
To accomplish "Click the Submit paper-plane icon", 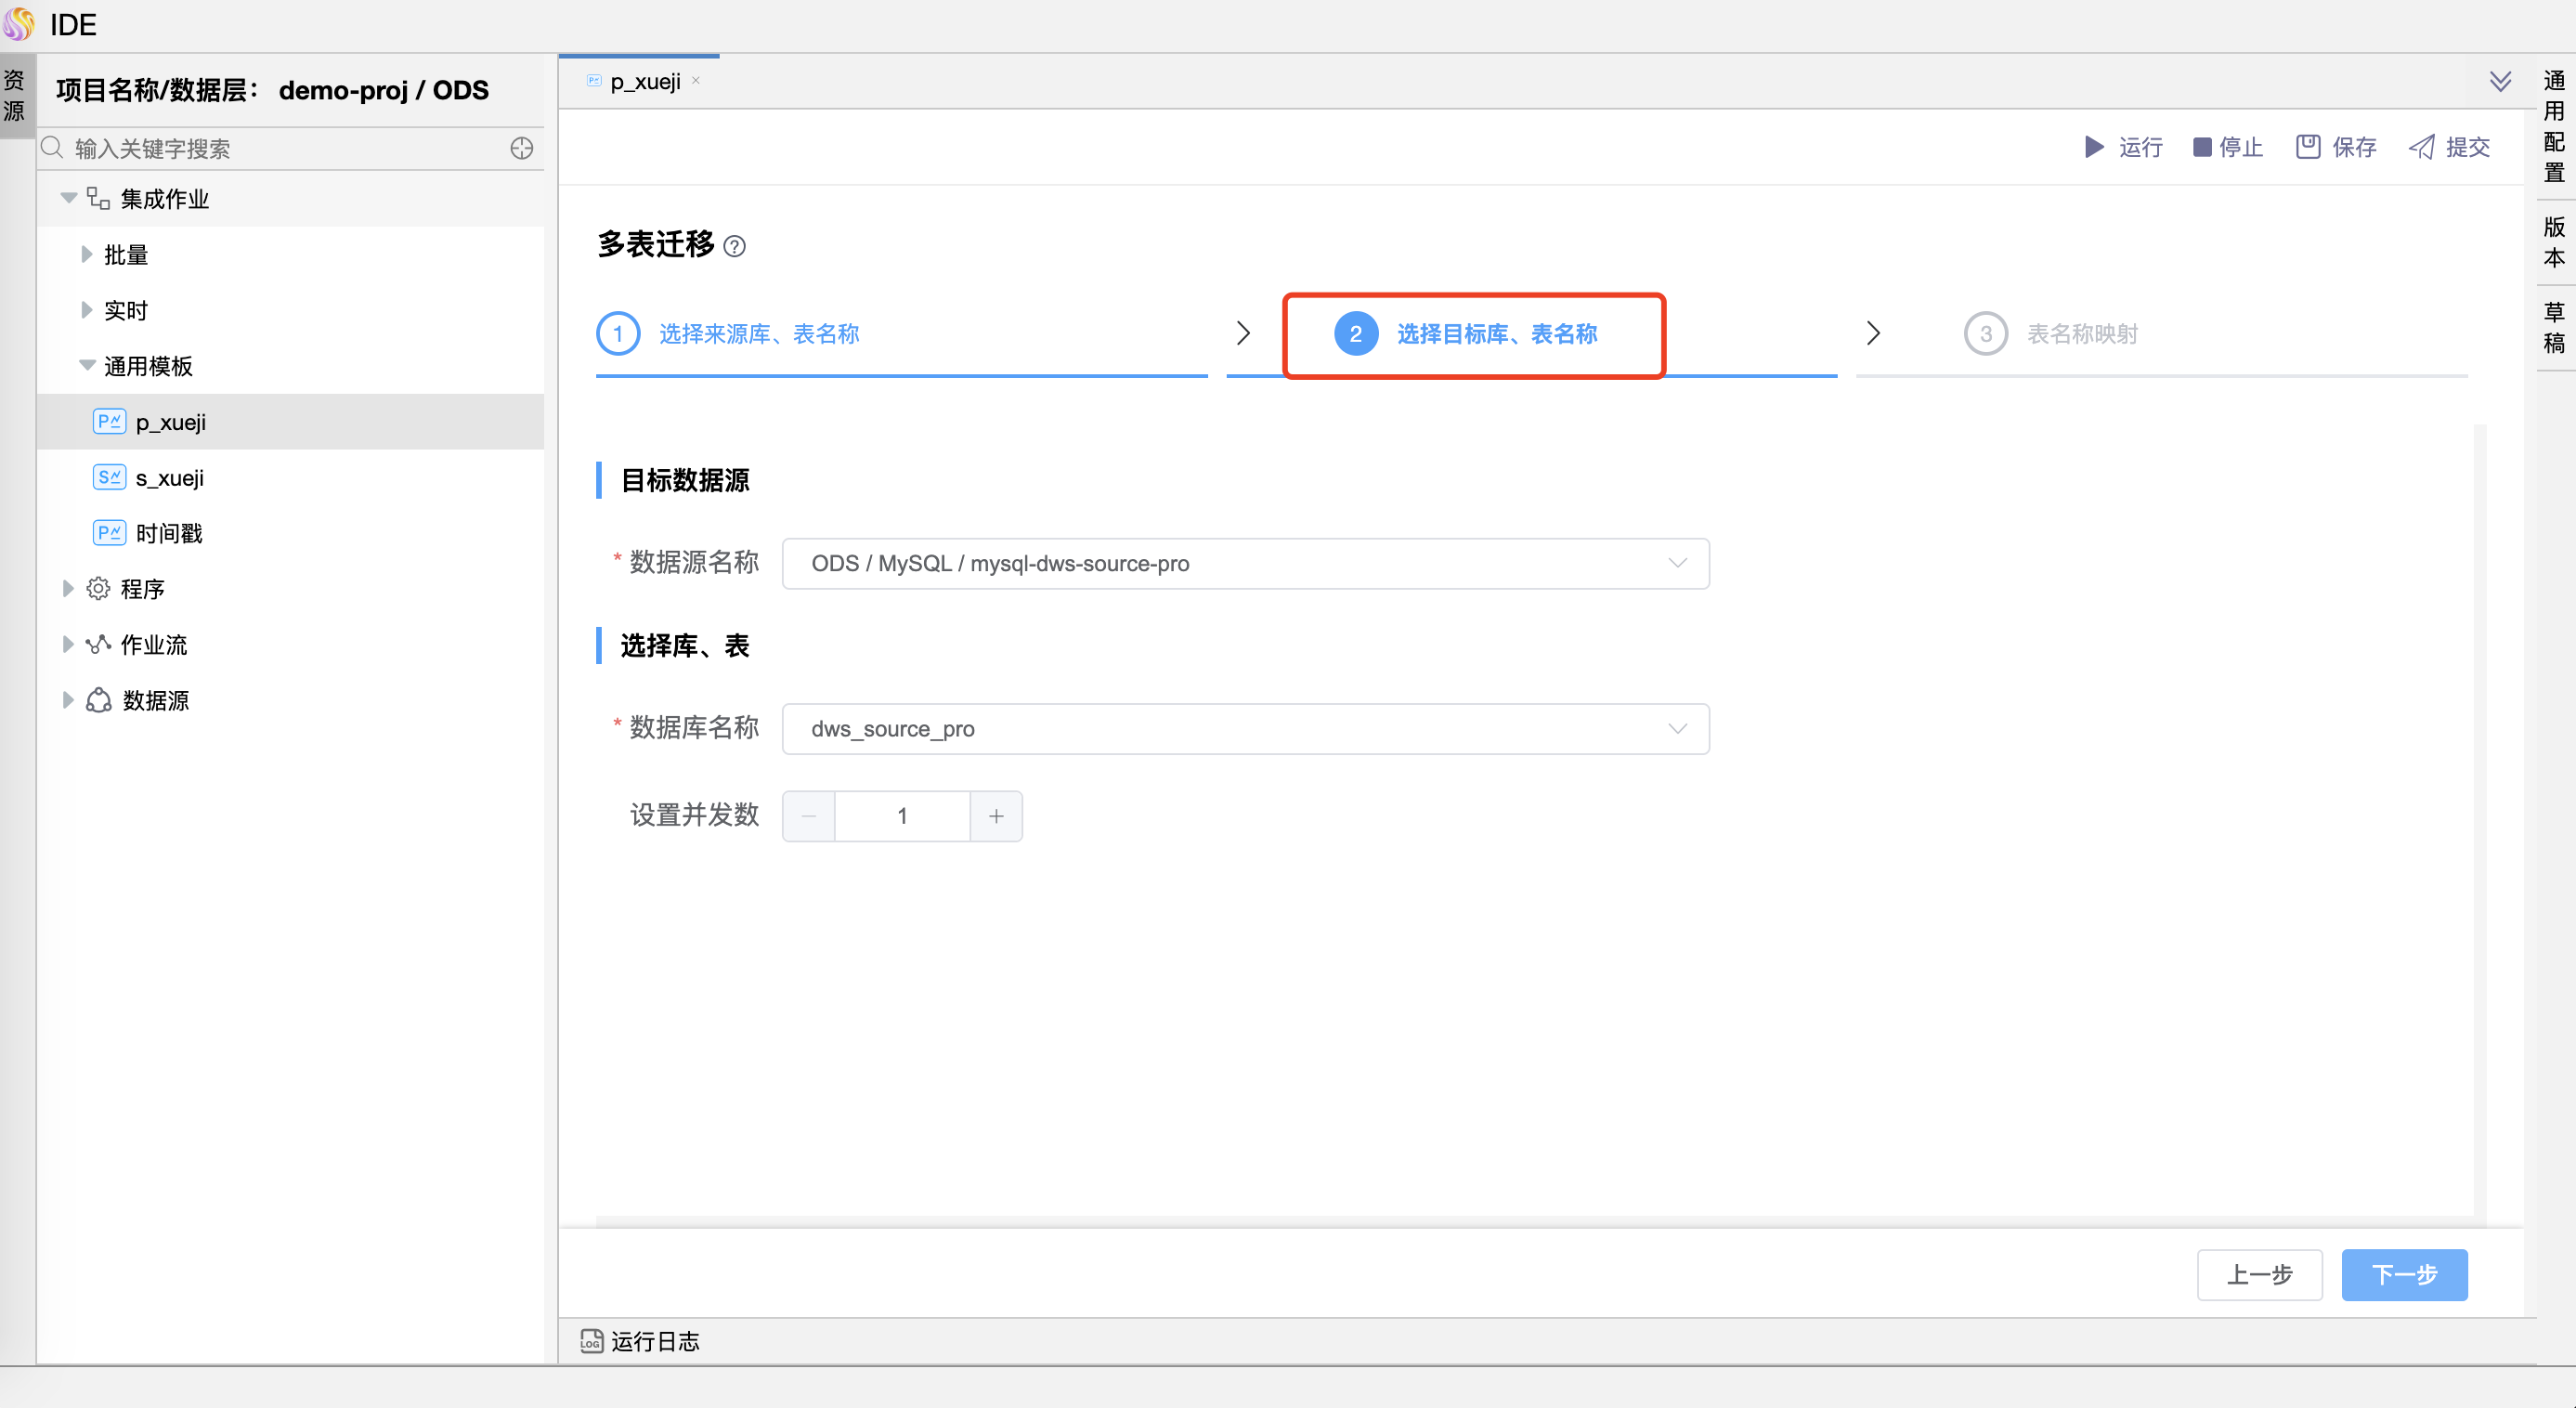I will point(2421,147).
